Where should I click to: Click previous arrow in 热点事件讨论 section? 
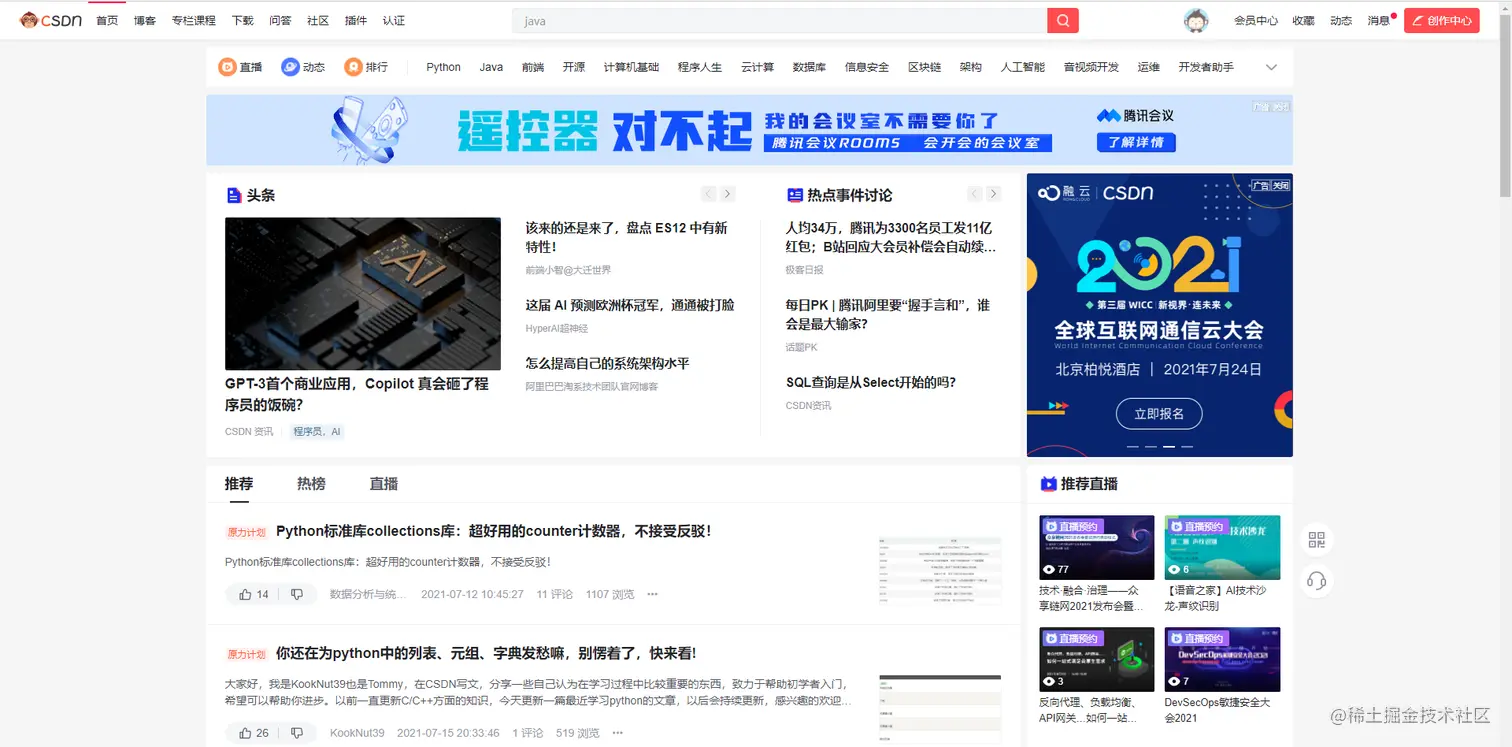pos(974,194)
